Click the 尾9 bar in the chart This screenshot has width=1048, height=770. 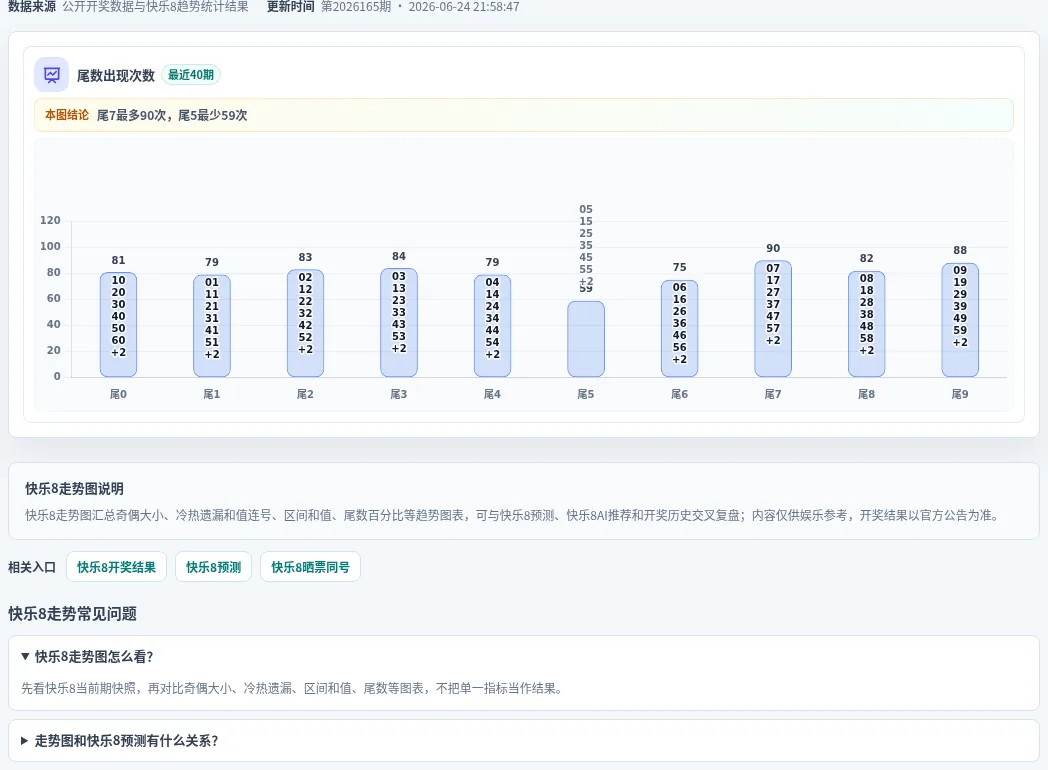[x=960, y=319]
